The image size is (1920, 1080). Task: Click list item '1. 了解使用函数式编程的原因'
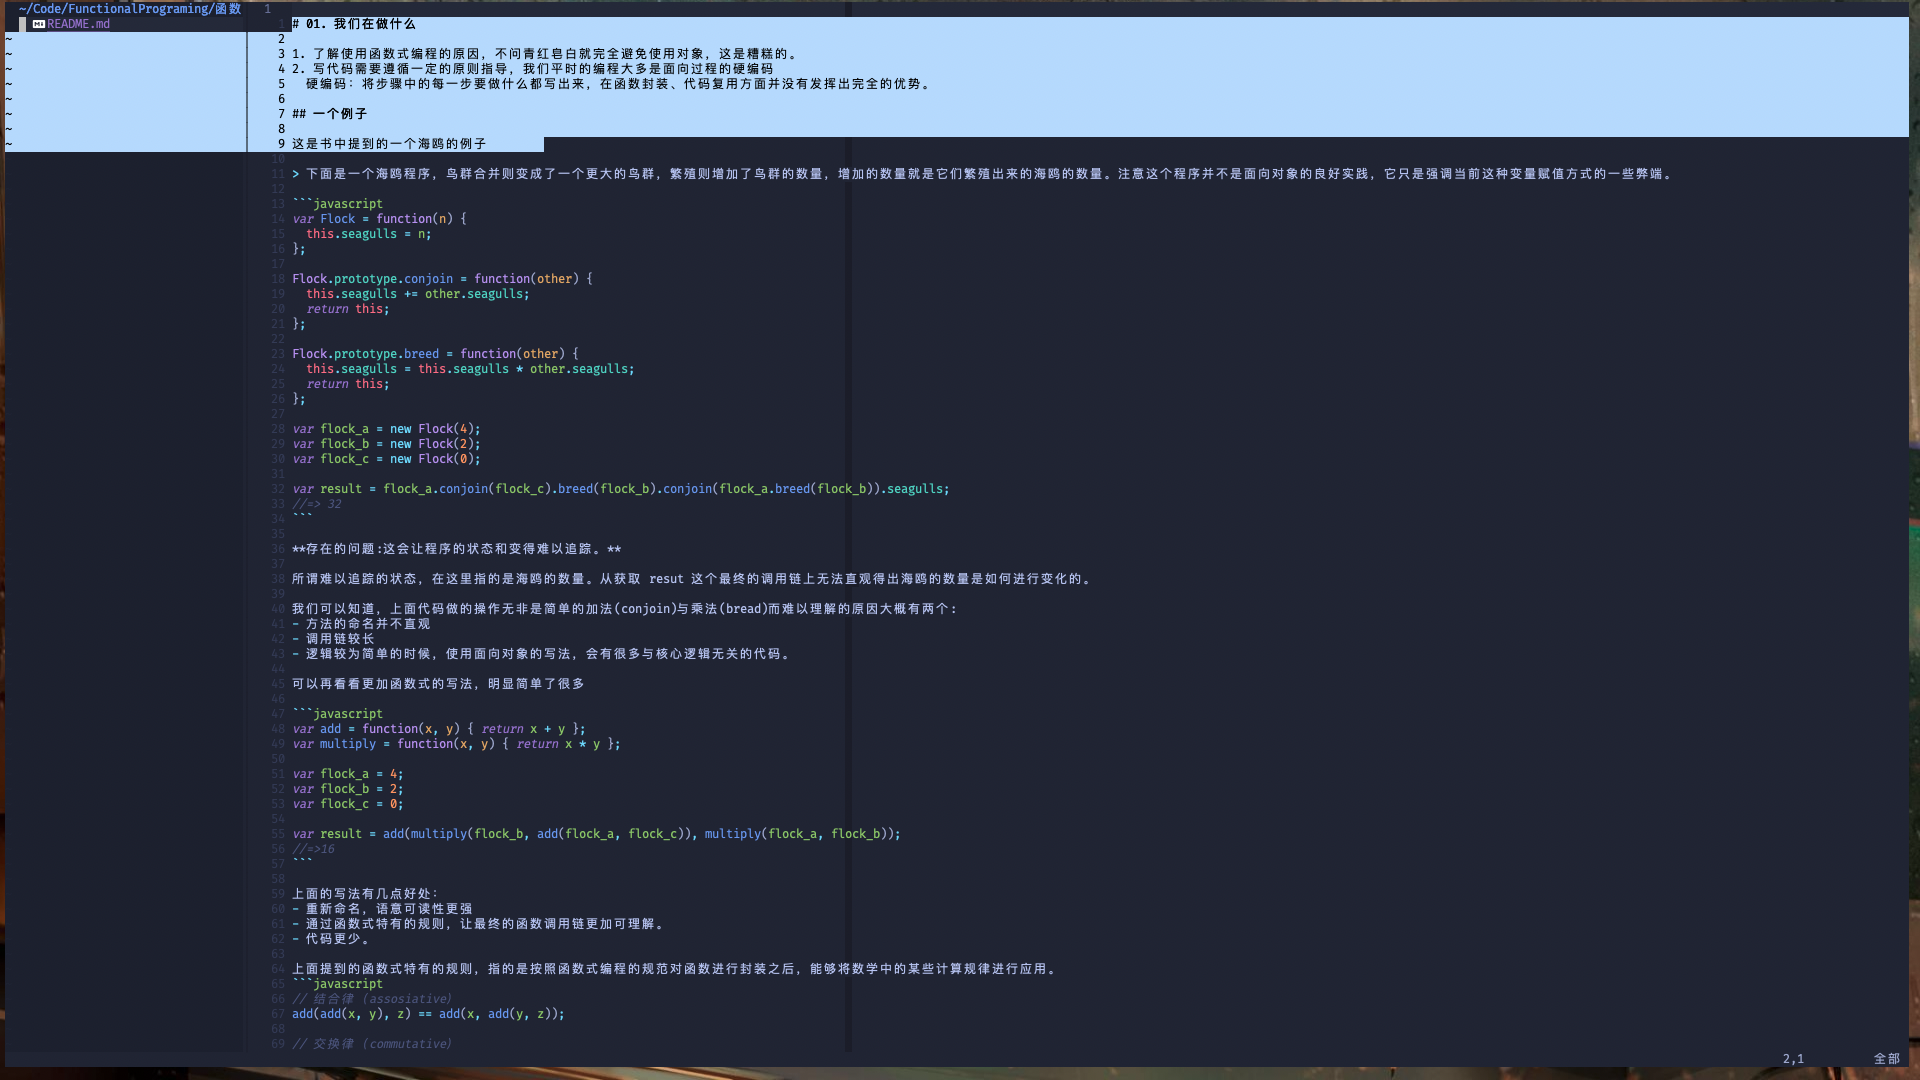click(x=546, y=54)
